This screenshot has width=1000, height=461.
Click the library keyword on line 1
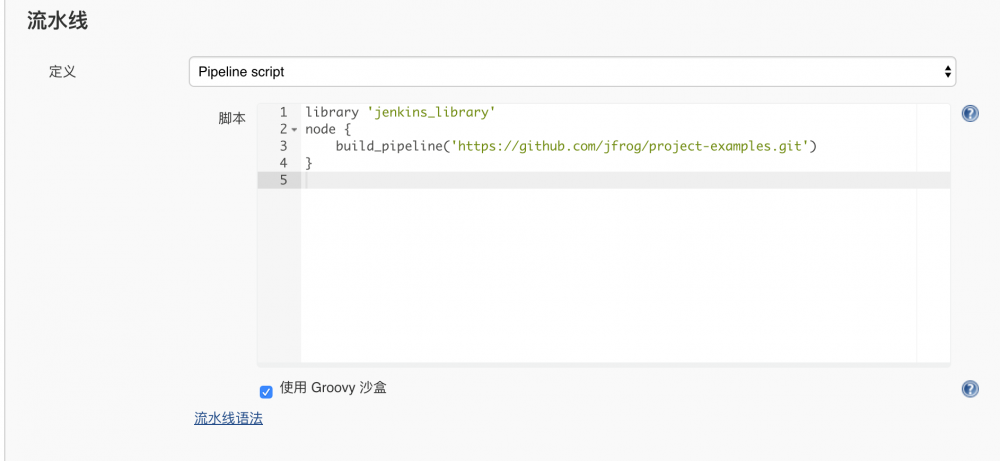click(x=331, y=112)
